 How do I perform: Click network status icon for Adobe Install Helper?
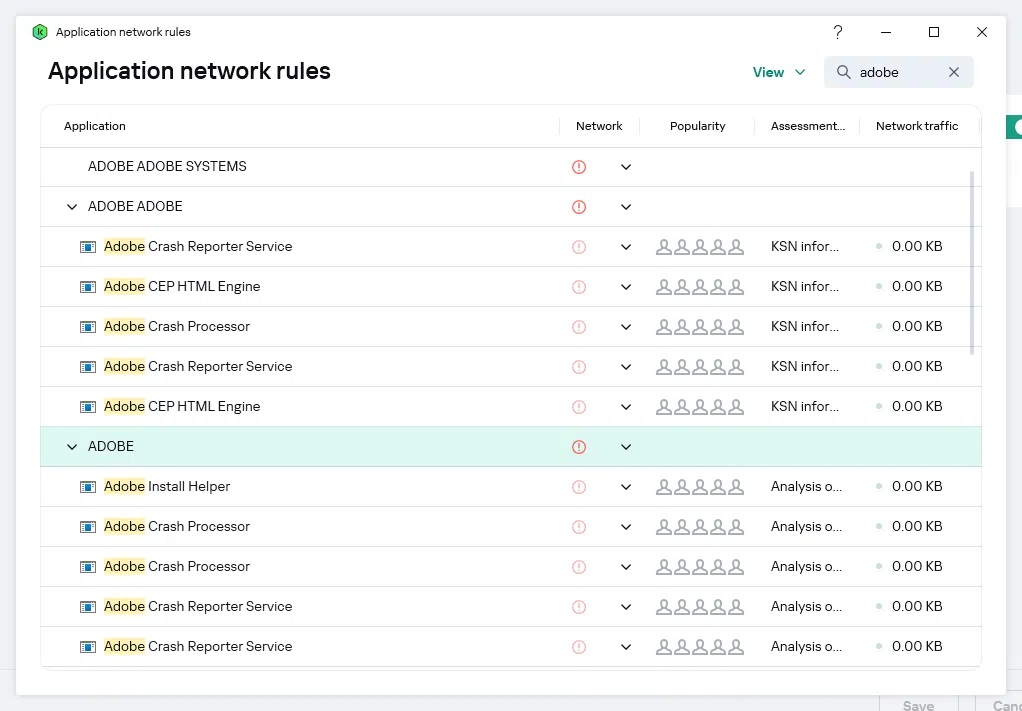(x=579, y=487)
